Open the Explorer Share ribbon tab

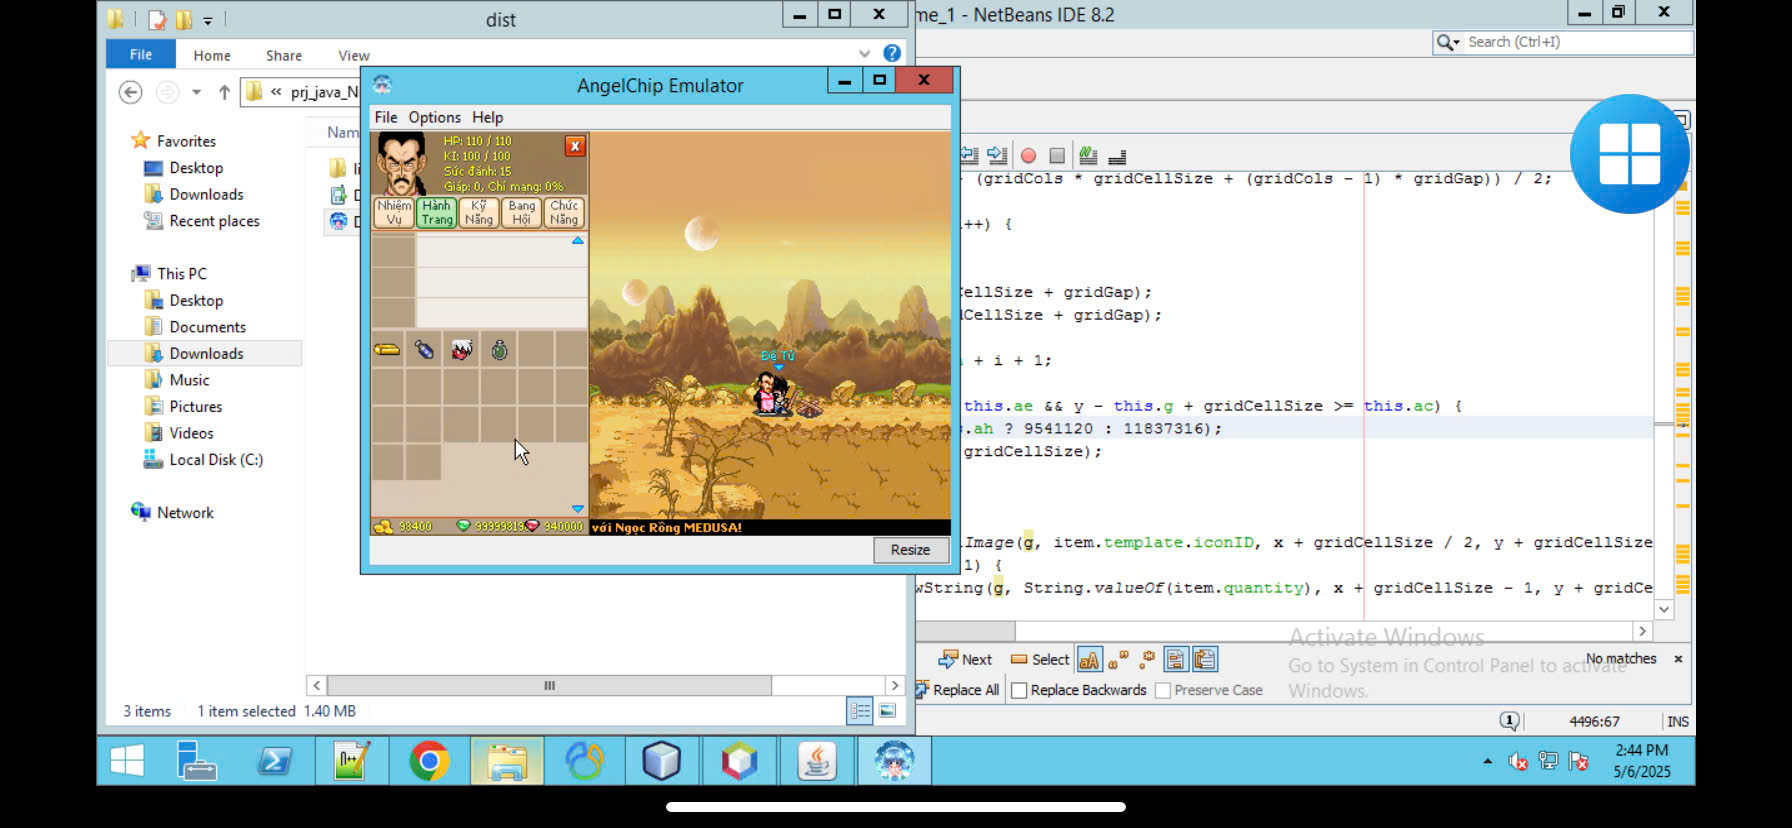point(284,55)
